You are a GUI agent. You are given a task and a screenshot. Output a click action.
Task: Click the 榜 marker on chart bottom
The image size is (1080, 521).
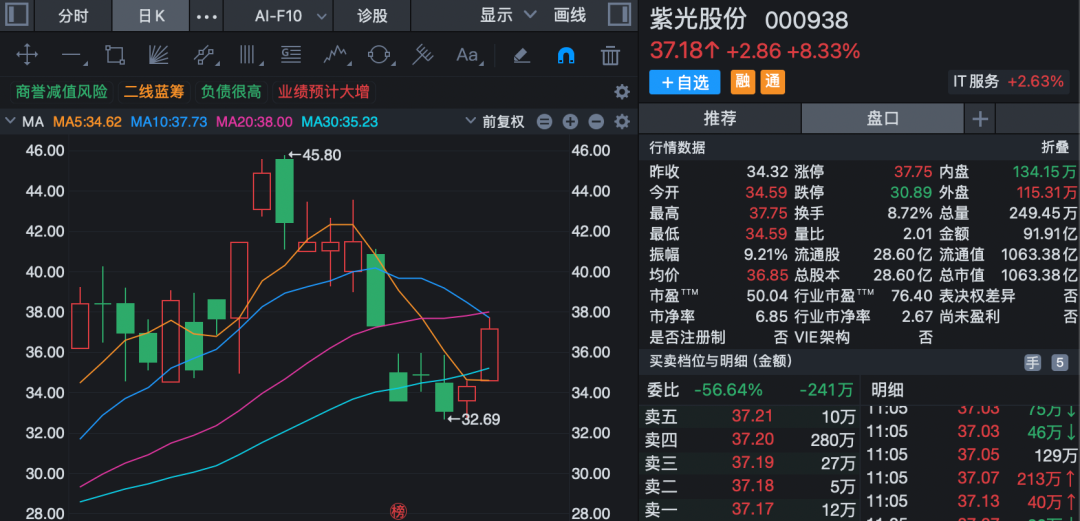pyautogui.click(x=398, y=511)
